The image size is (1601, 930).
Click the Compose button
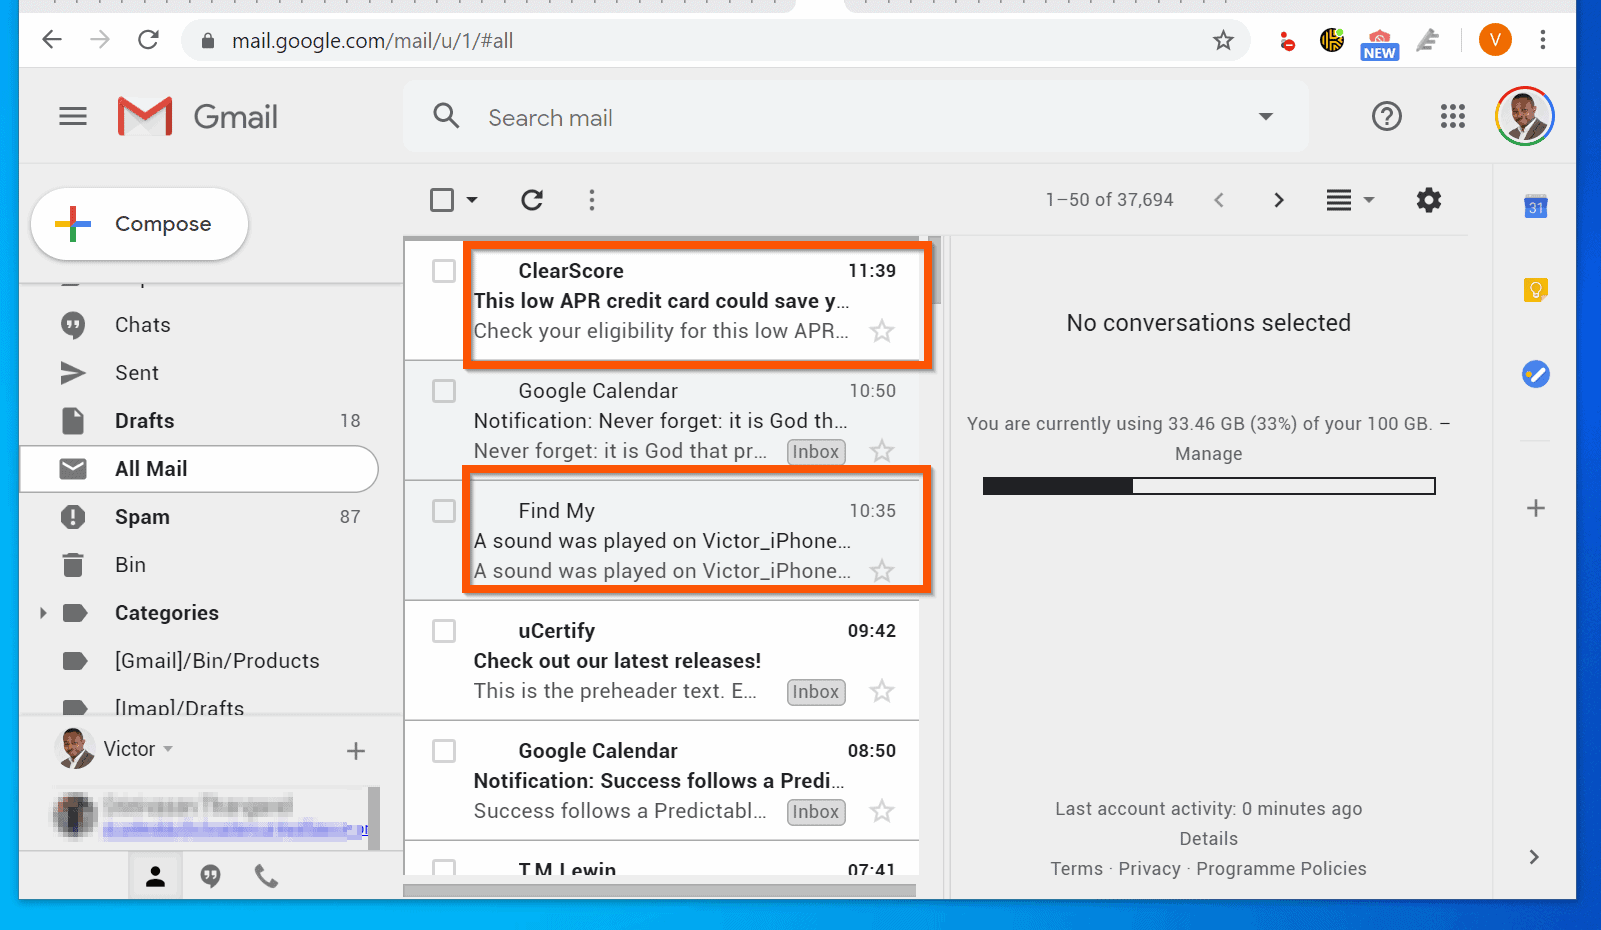click(139, 224)
